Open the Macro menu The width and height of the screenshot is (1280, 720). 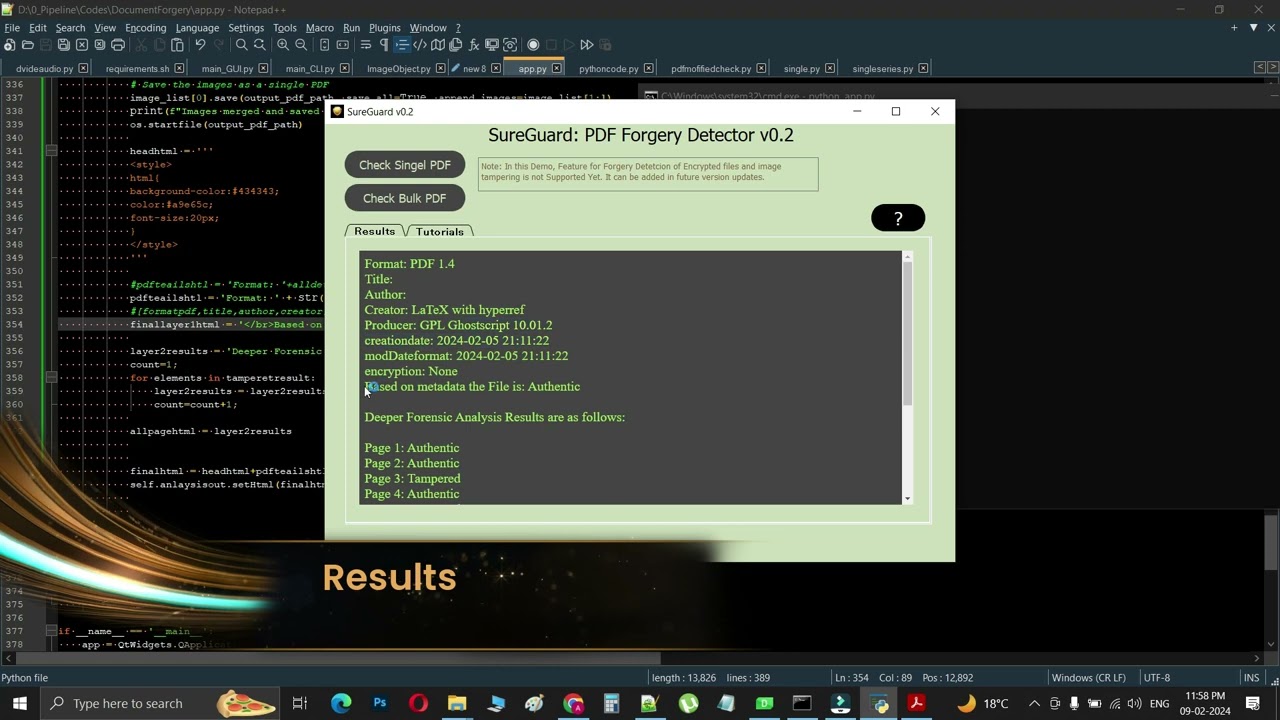(x=319, y=28)
